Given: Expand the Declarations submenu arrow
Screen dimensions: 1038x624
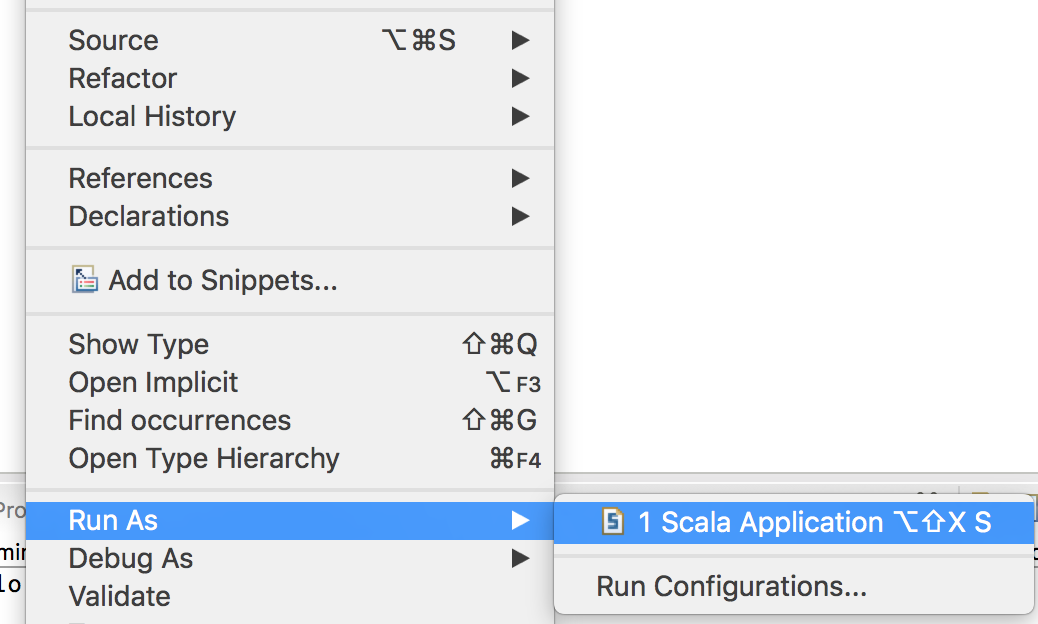Looking at the screenshot, I should (x=520, y=216).
